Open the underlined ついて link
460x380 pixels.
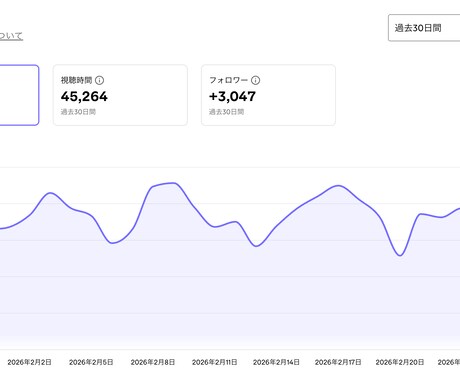[x=11, y=36]
